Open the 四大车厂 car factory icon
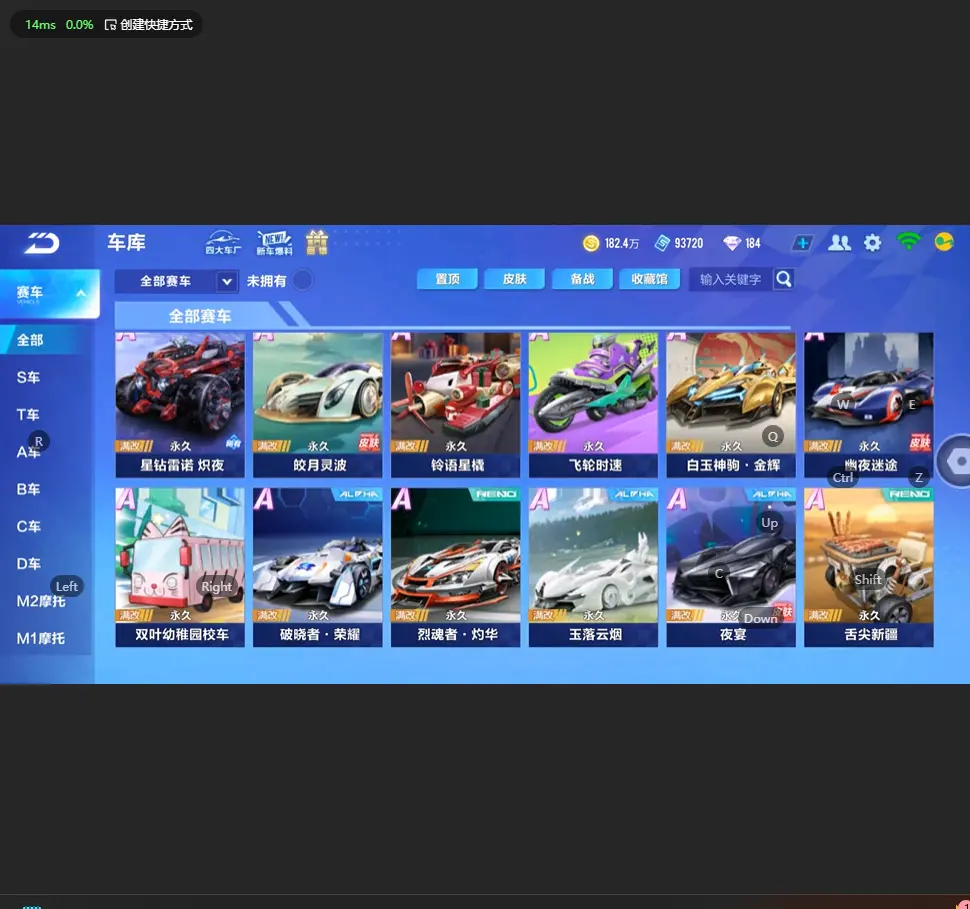The height and width of the screenshot is (909, 970). pos(223,243)
